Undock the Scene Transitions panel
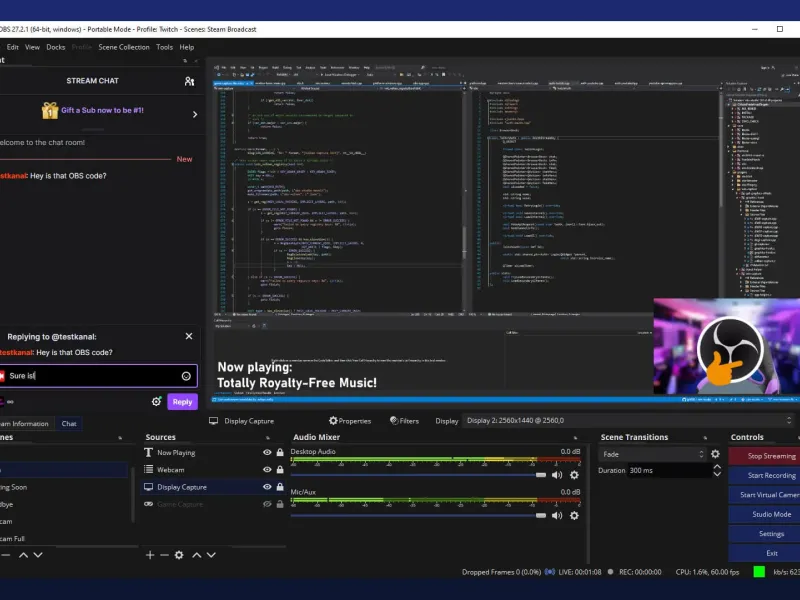800x600 pixels. (x=705, y=438)
